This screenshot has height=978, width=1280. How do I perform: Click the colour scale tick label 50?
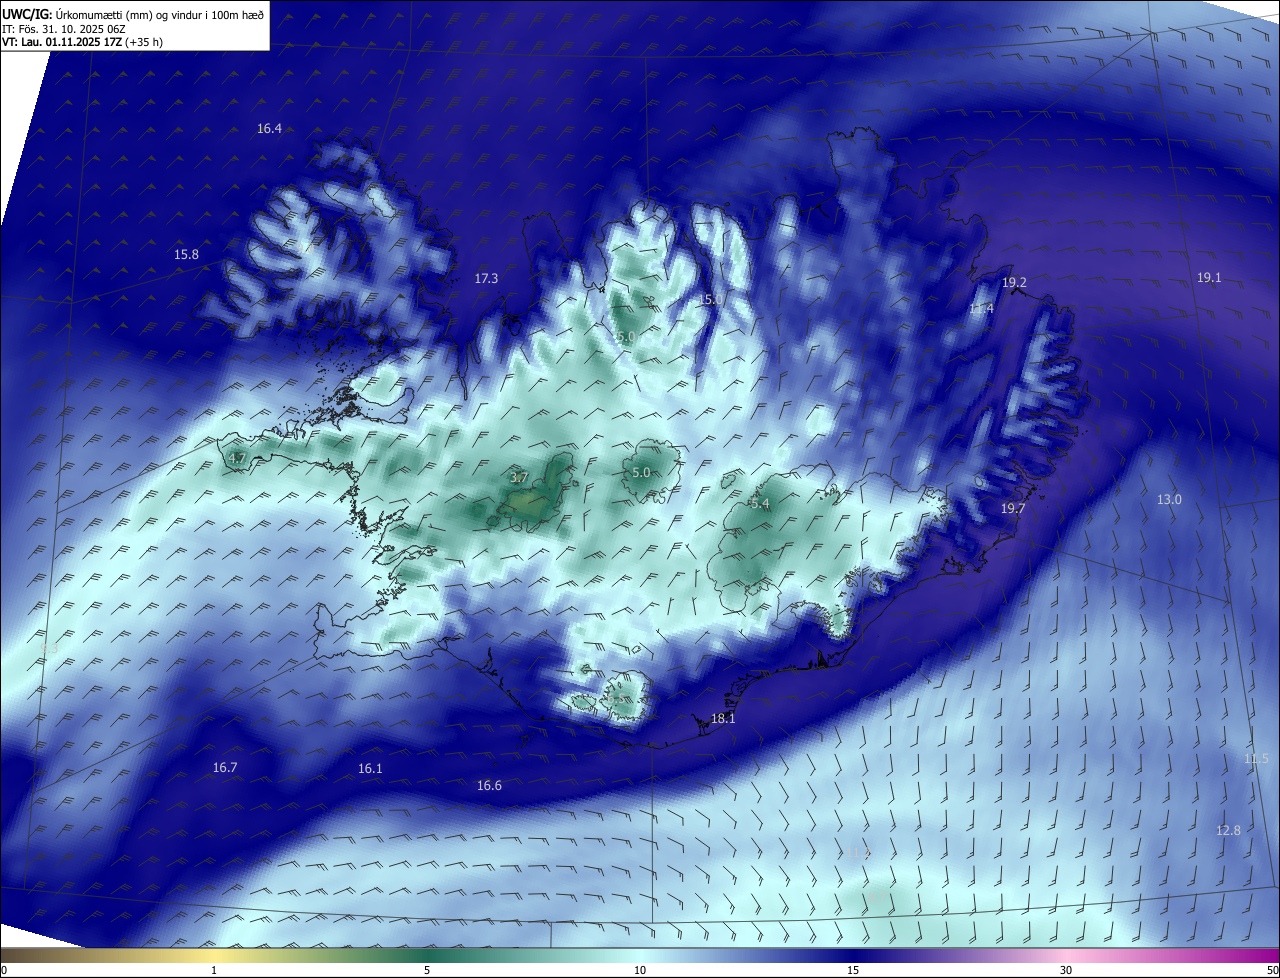click(x=1272, y=970)
